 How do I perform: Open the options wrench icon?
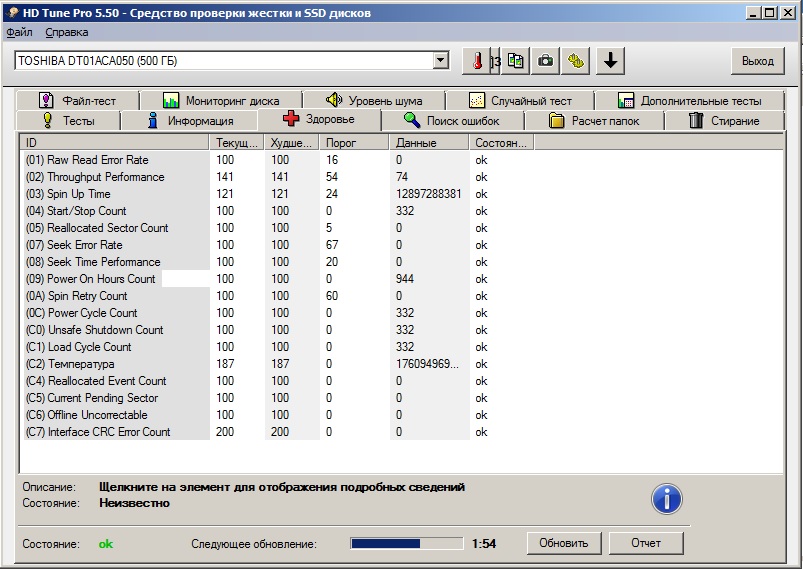(x=576, y=61)
